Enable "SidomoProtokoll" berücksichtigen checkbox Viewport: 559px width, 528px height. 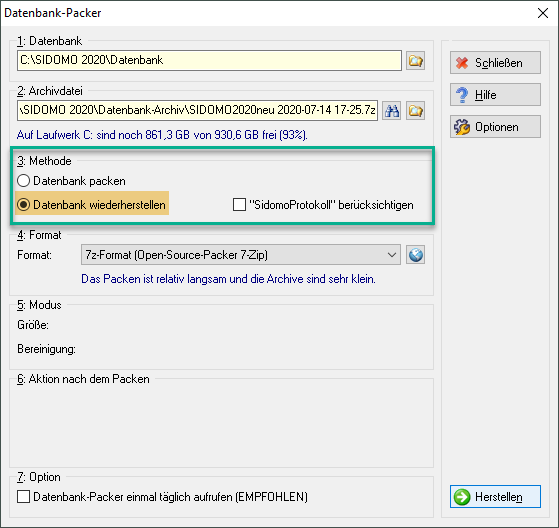coord(239,205)
